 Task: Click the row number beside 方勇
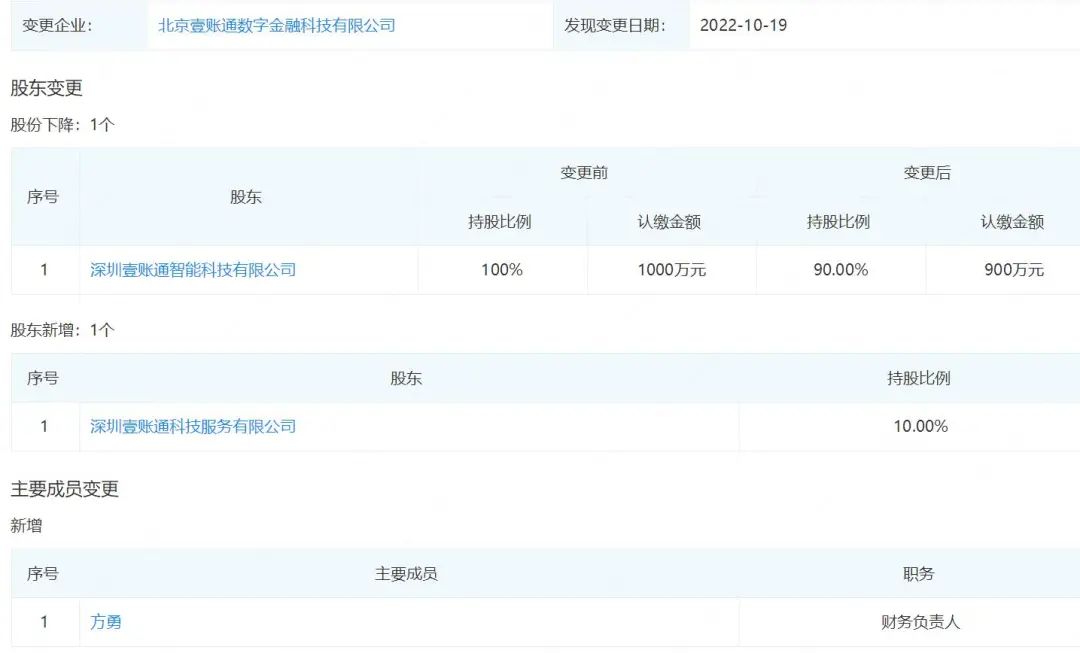[44, 622]
